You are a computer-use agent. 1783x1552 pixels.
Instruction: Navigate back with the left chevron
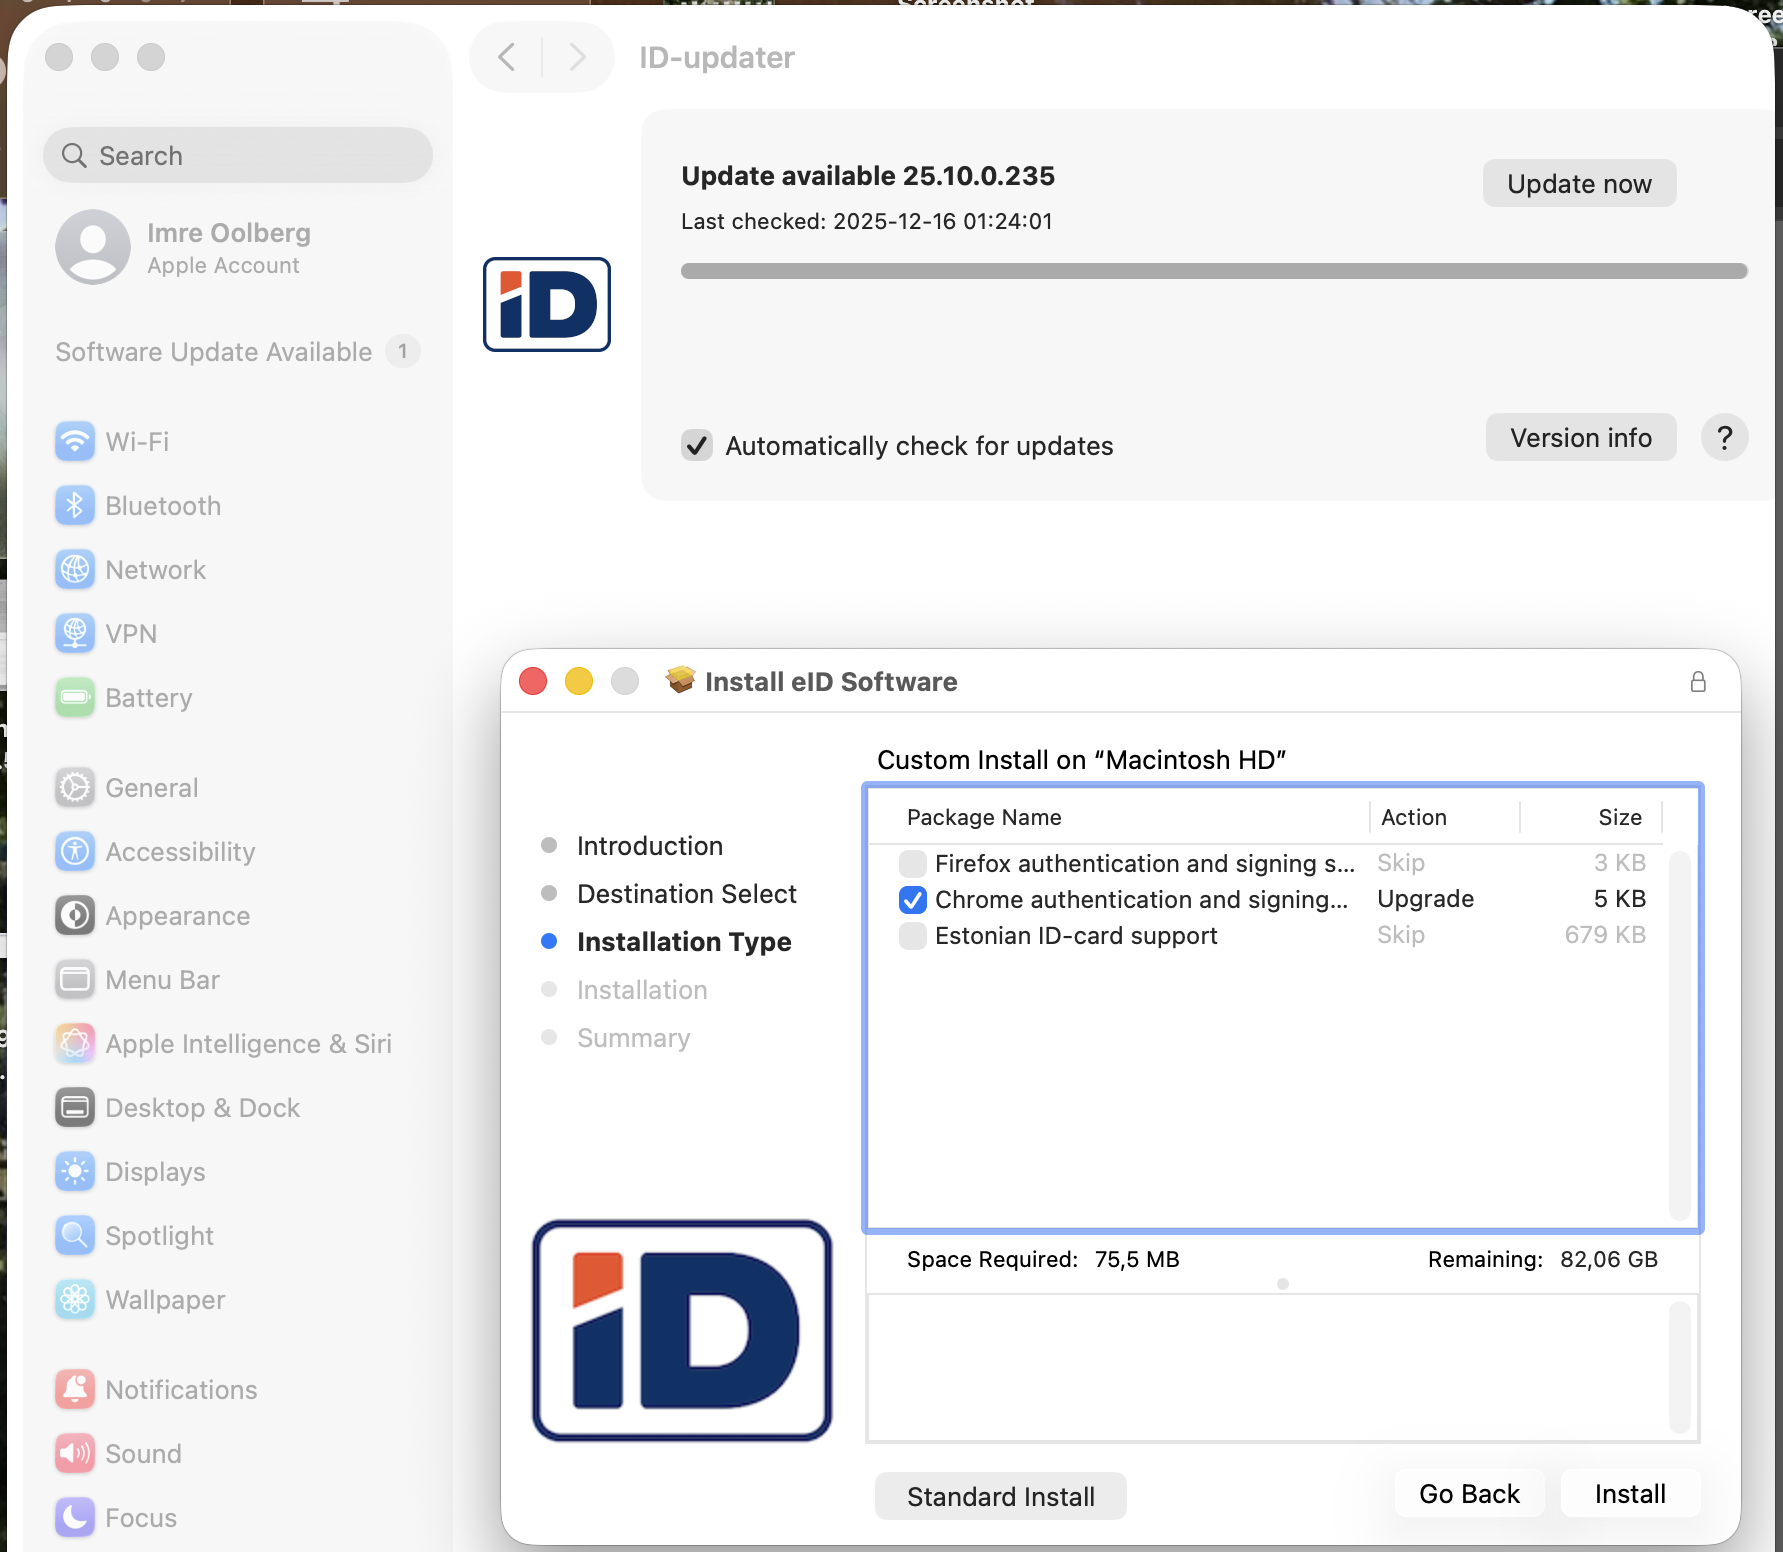point(507,57)
